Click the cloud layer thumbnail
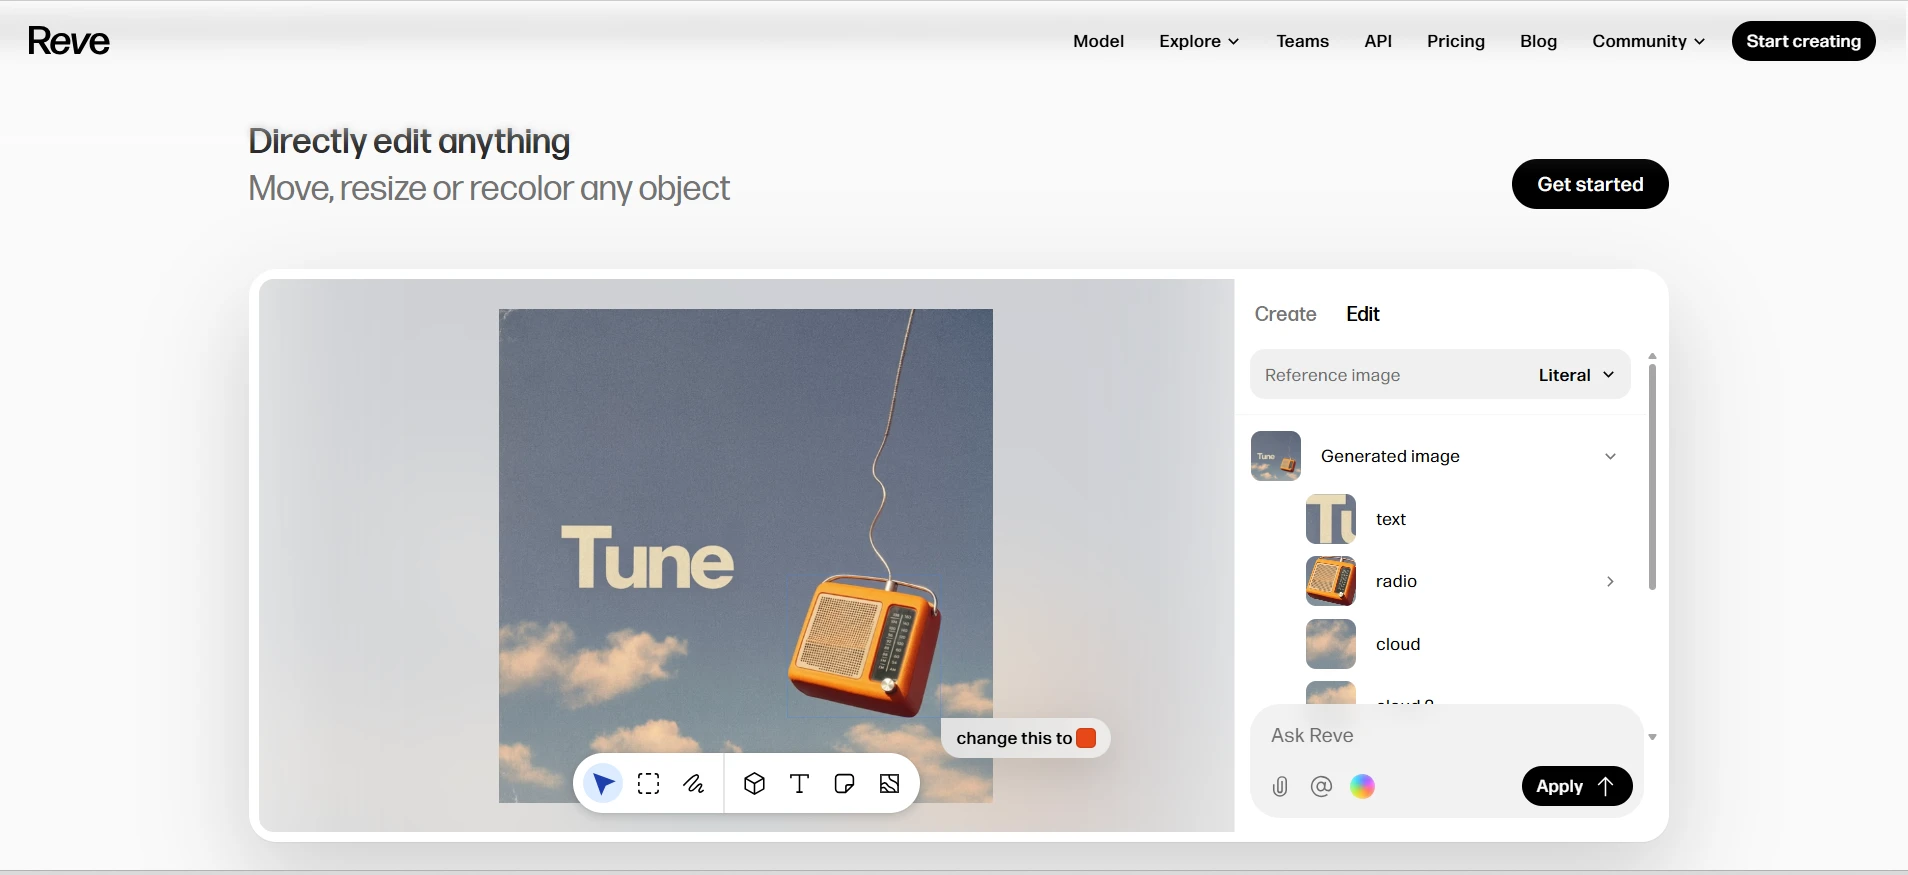This screenshot has width=1908, height=875. tap(1331, 644)
